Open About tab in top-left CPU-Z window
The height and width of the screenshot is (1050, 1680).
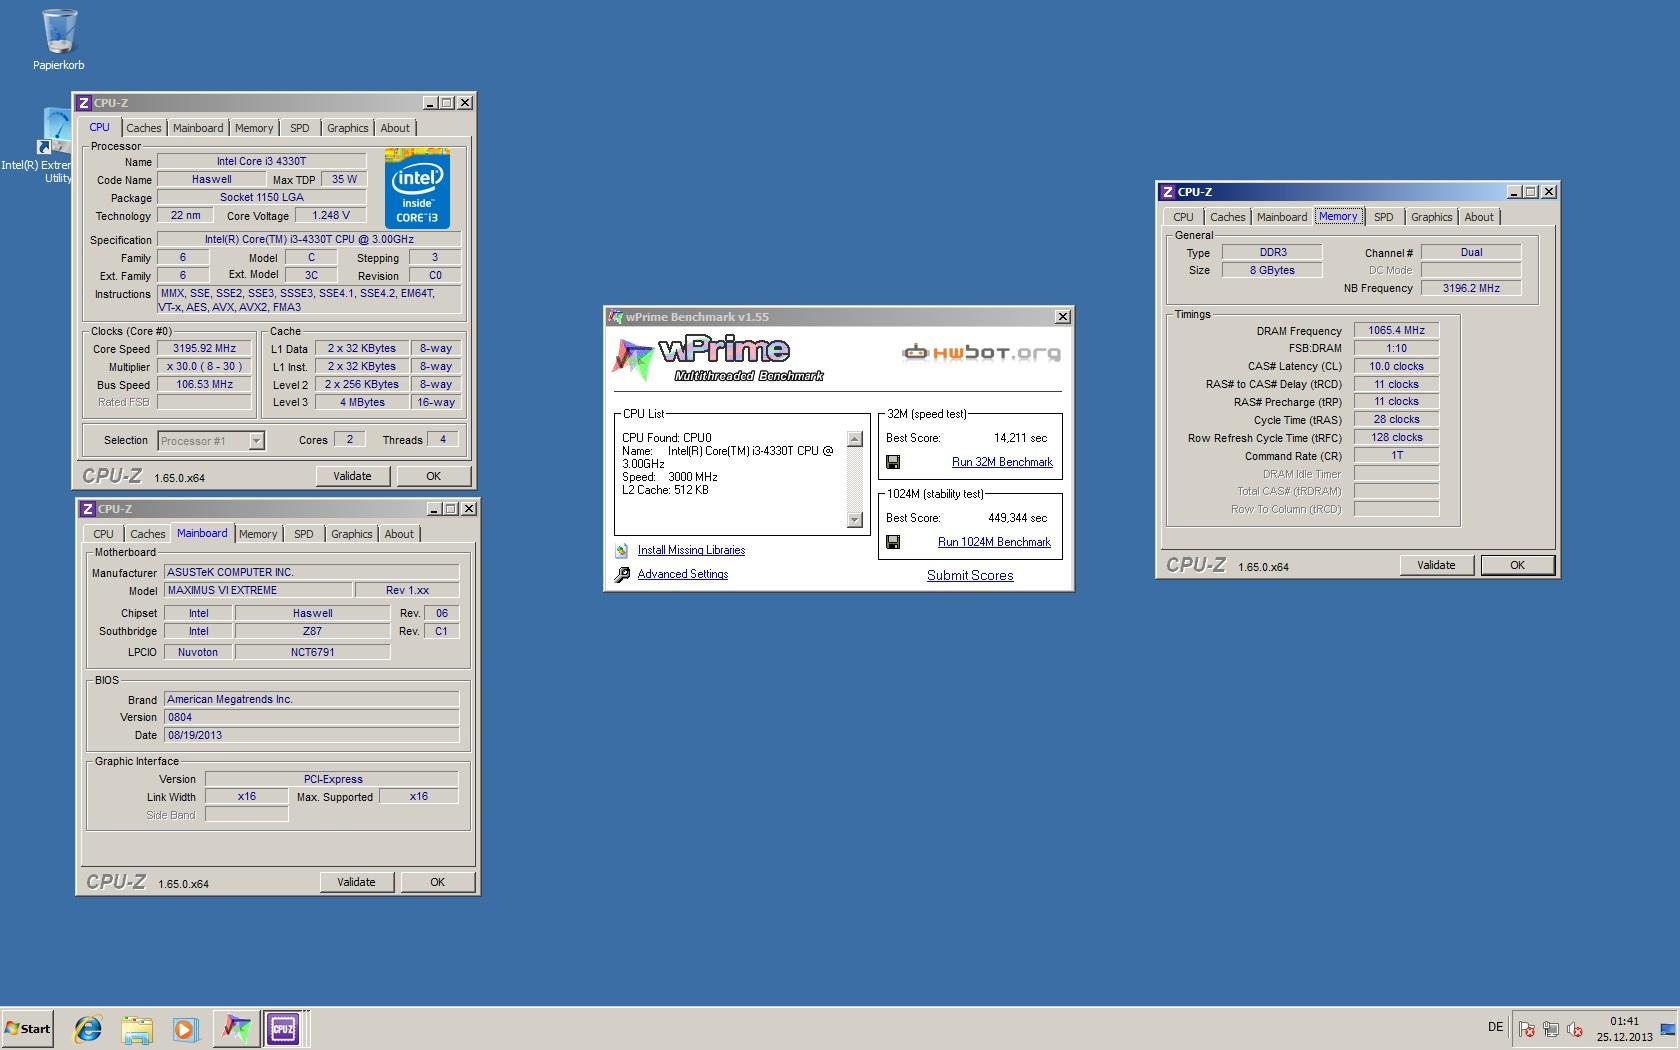(x=395, y=128)
